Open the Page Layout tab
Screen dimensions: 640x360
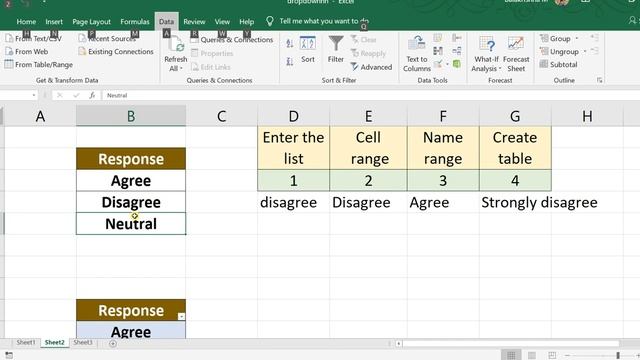(91, 22)
